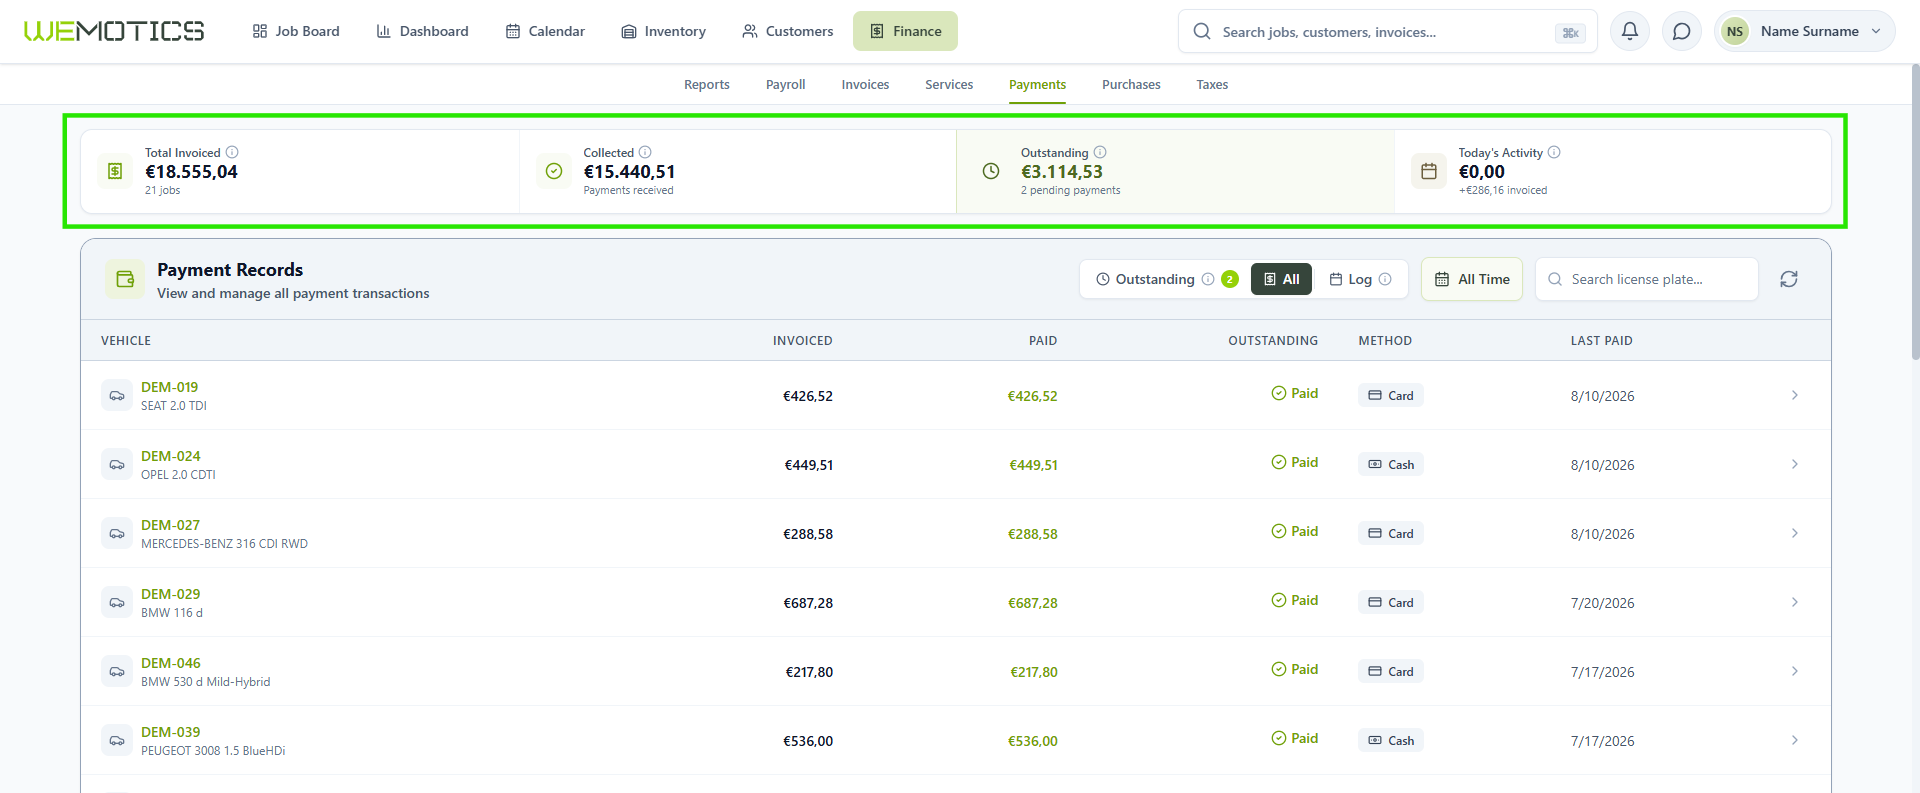Switch to the Payroll tab

tap(786, 85)
